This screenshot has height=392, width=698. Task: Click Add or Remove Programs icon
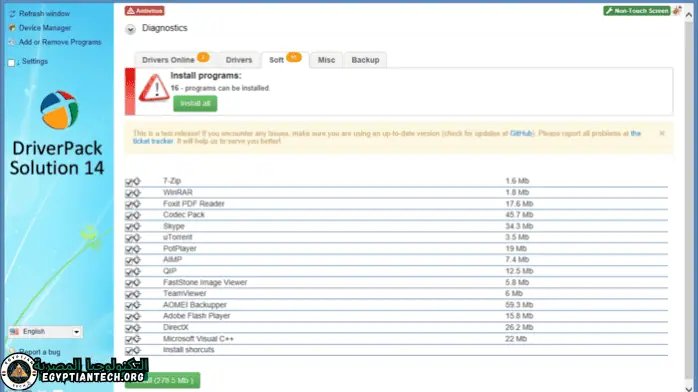(x=12, y=42)
